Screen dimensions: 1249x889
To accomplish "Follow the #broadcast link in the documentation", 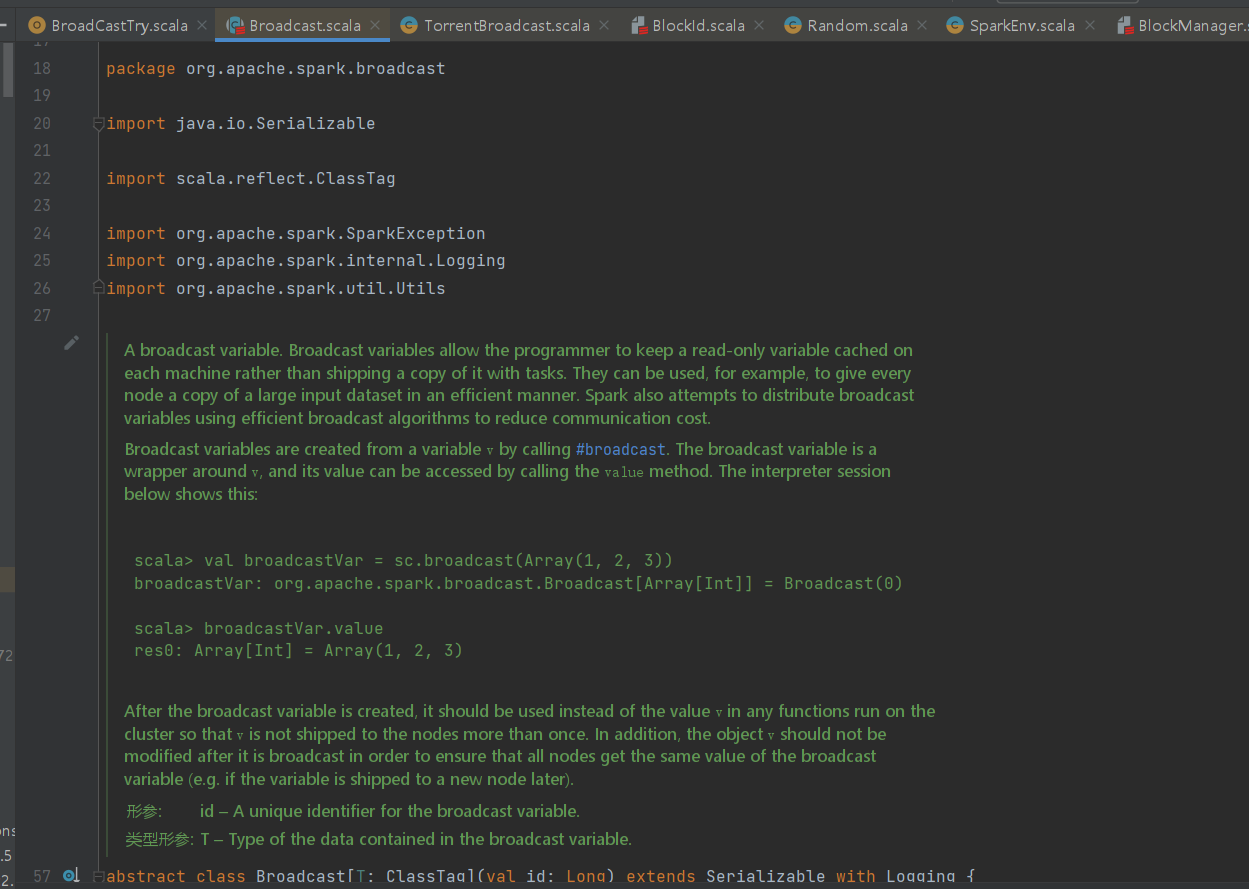I will (620, 449).
